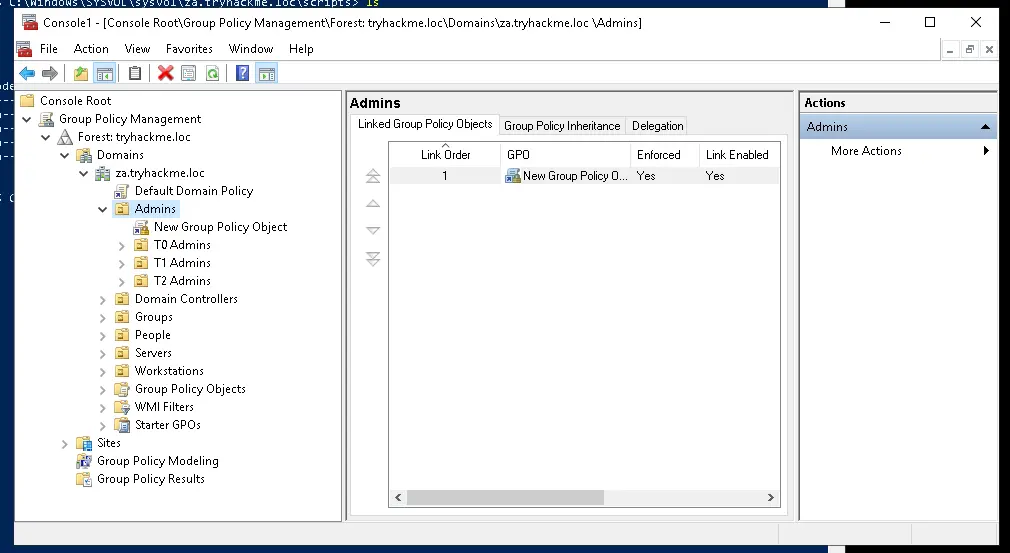The height and width of the screenshot is (553, 1010).
Task: Click the Group Policy Modeling icon
Action: pyautogui.click(x=84, y=461)
